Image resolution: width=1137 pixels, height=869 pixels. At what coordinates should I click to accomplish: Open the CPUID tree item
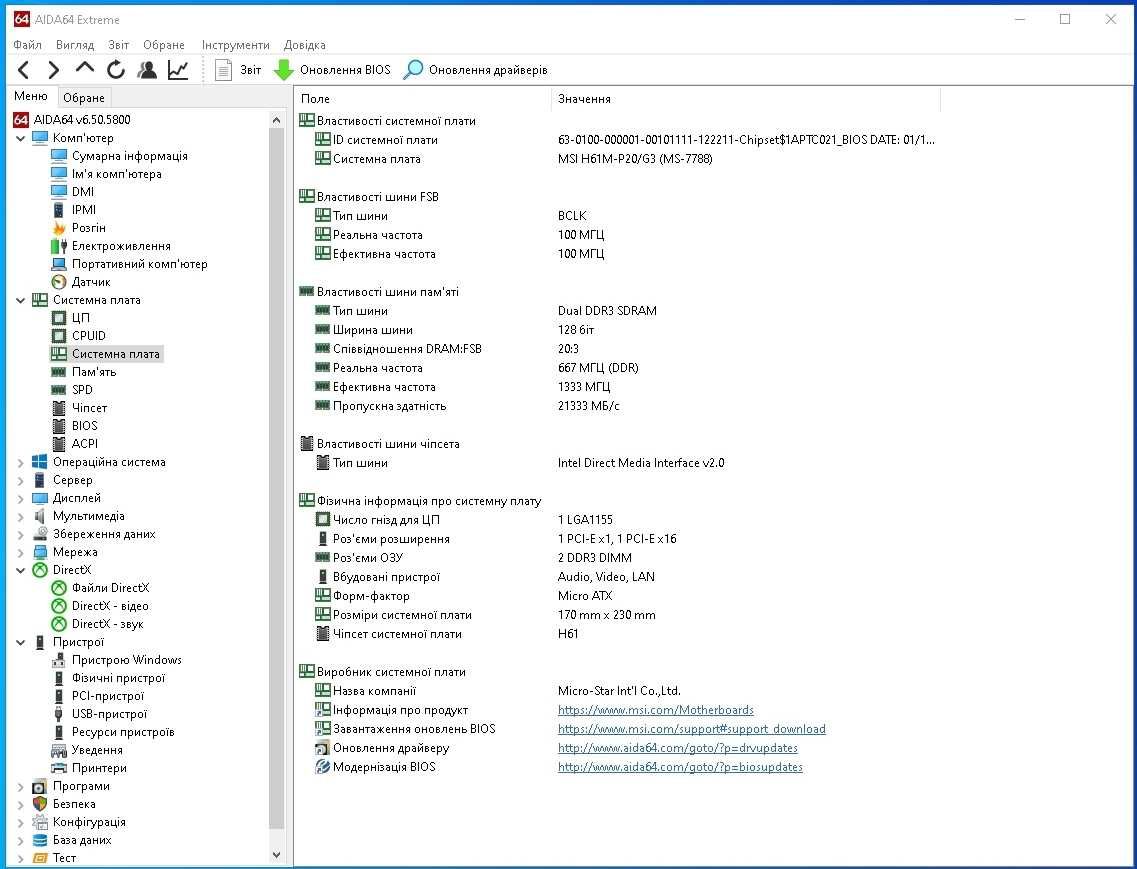79,336
